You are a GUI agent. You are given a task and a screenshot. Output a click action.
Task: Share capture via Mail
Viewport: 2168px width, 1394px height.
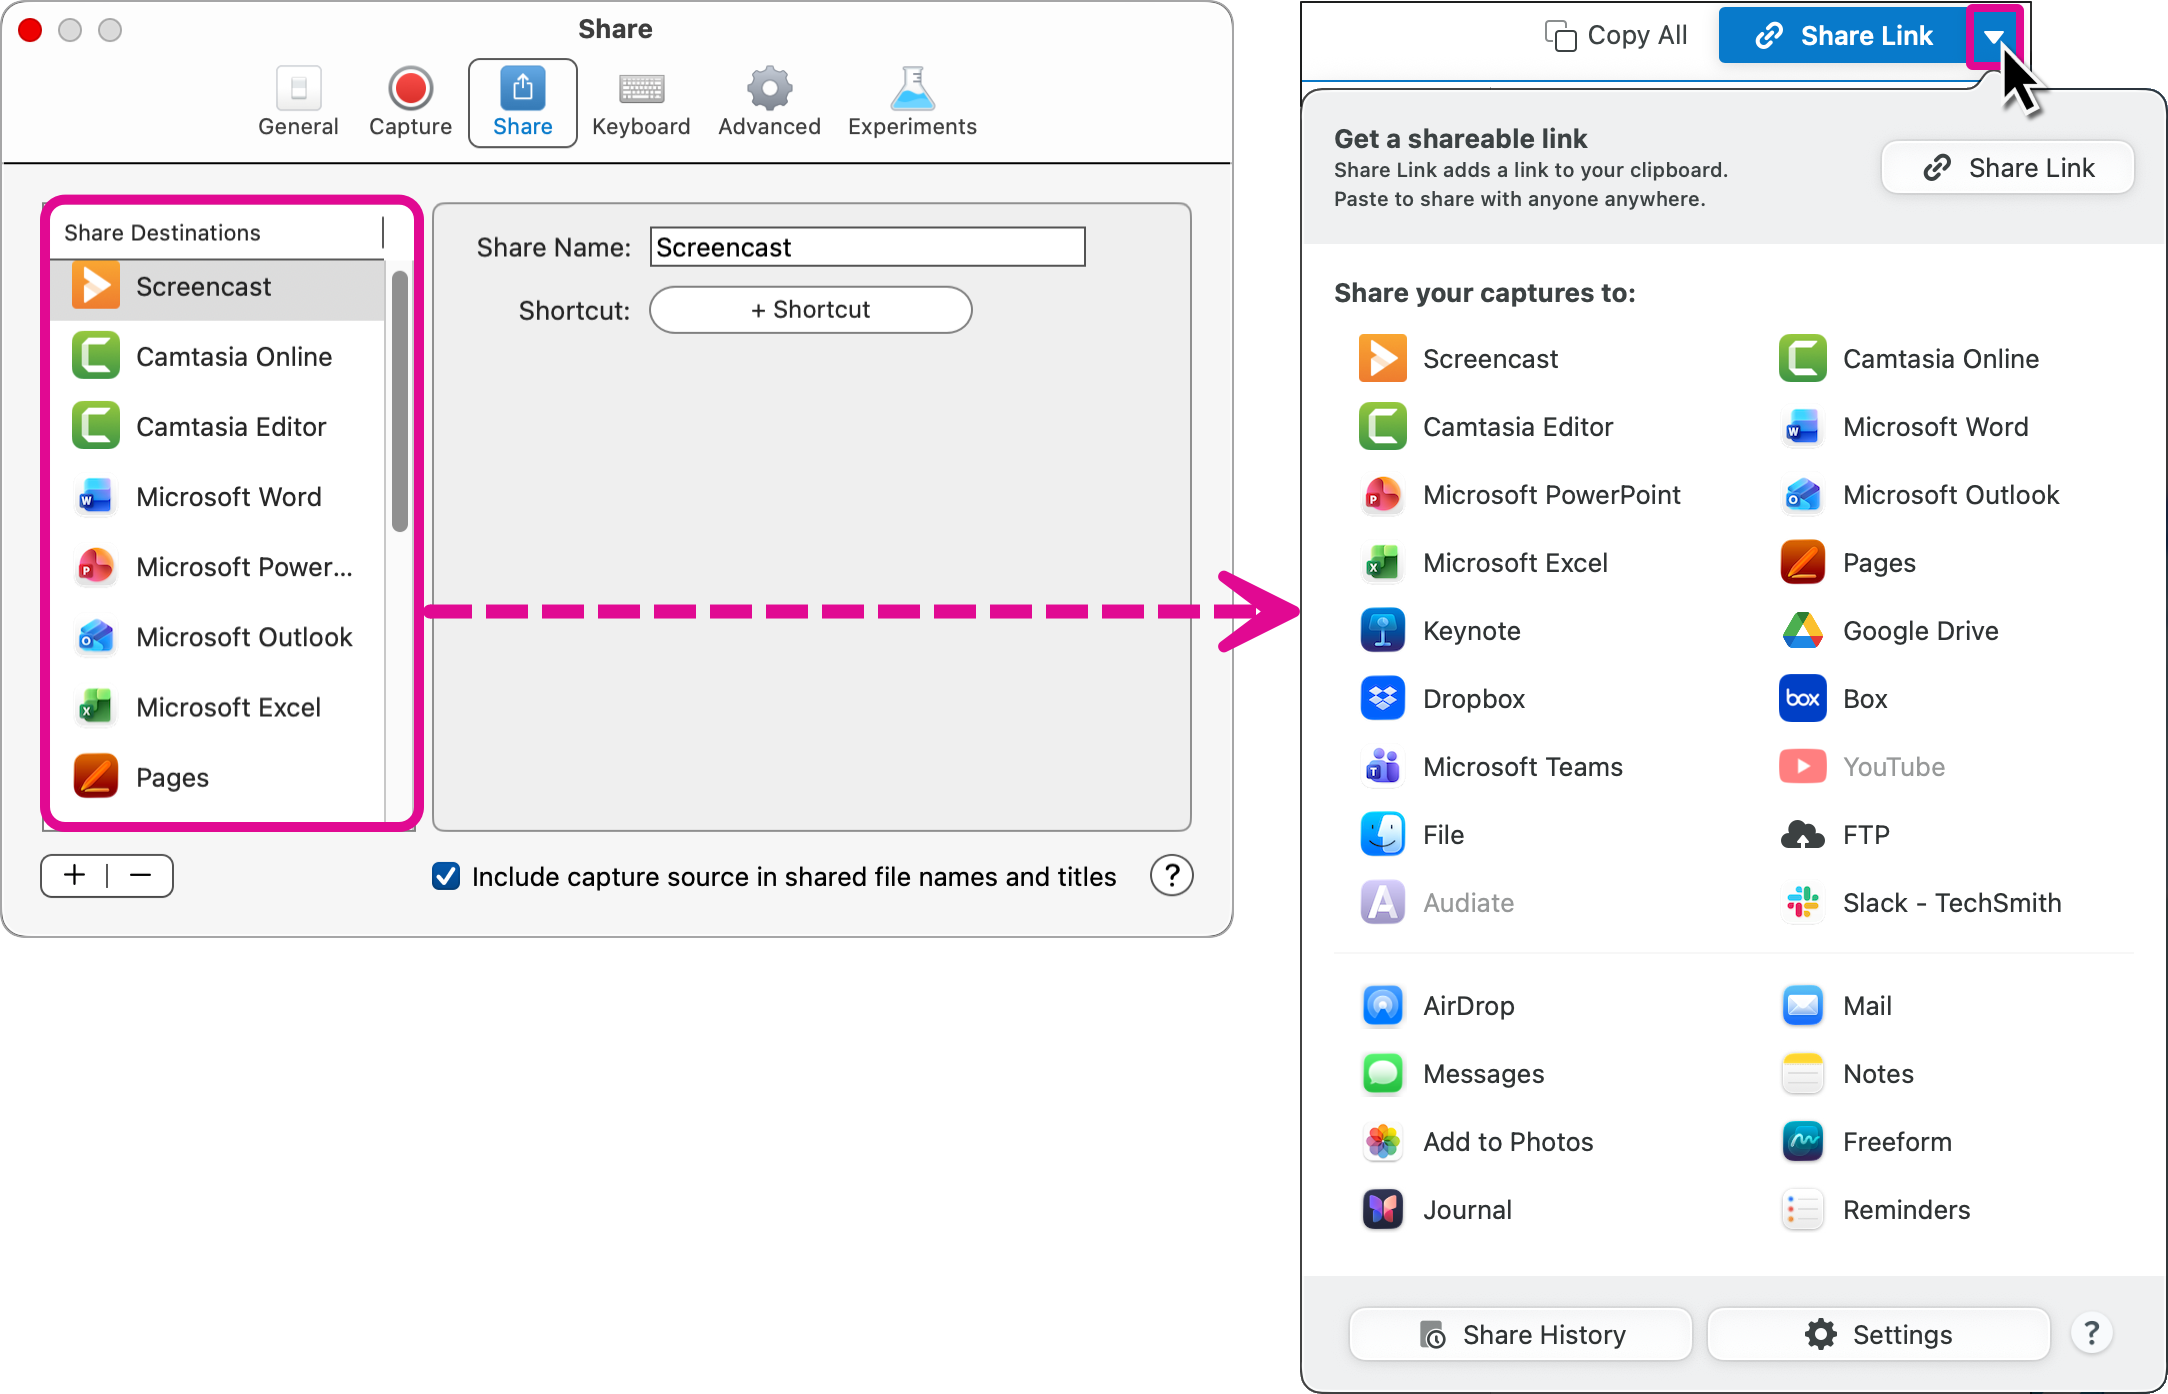click(1836, 1006)
